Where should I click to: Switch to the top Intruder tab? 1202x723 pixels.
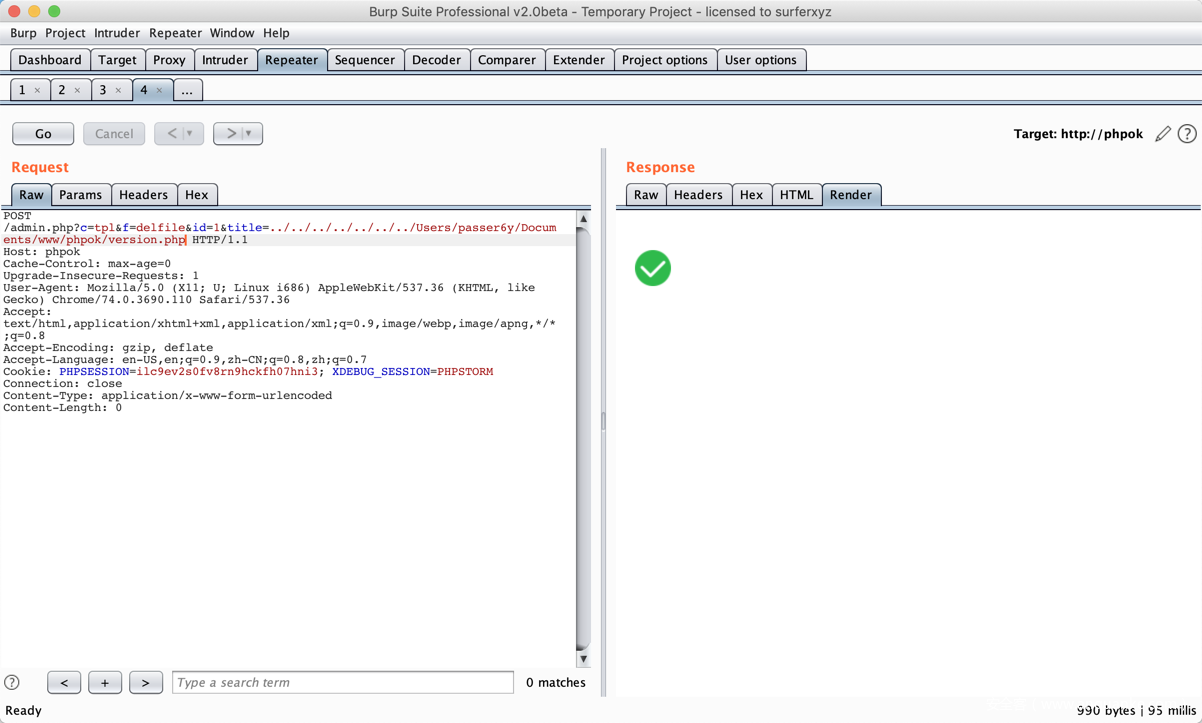click(x=225, y=60)
